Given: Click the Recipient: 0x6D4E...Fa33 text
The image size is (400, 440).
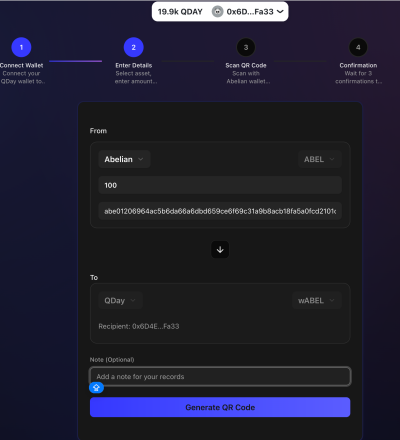Looking at the screenshot, I should click(x=139, y=326).
